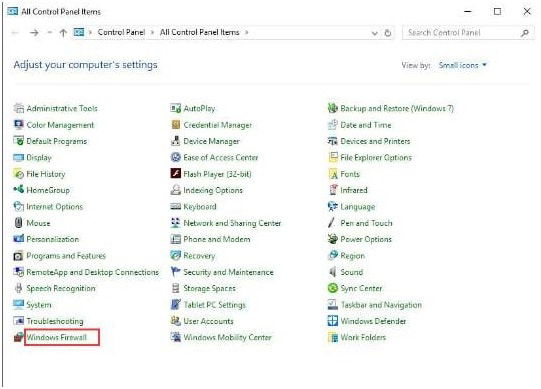Screen dimensions: 541x389
Task: Click the Fonts icon
Action: pyautogui.click(x=333, y=174)
